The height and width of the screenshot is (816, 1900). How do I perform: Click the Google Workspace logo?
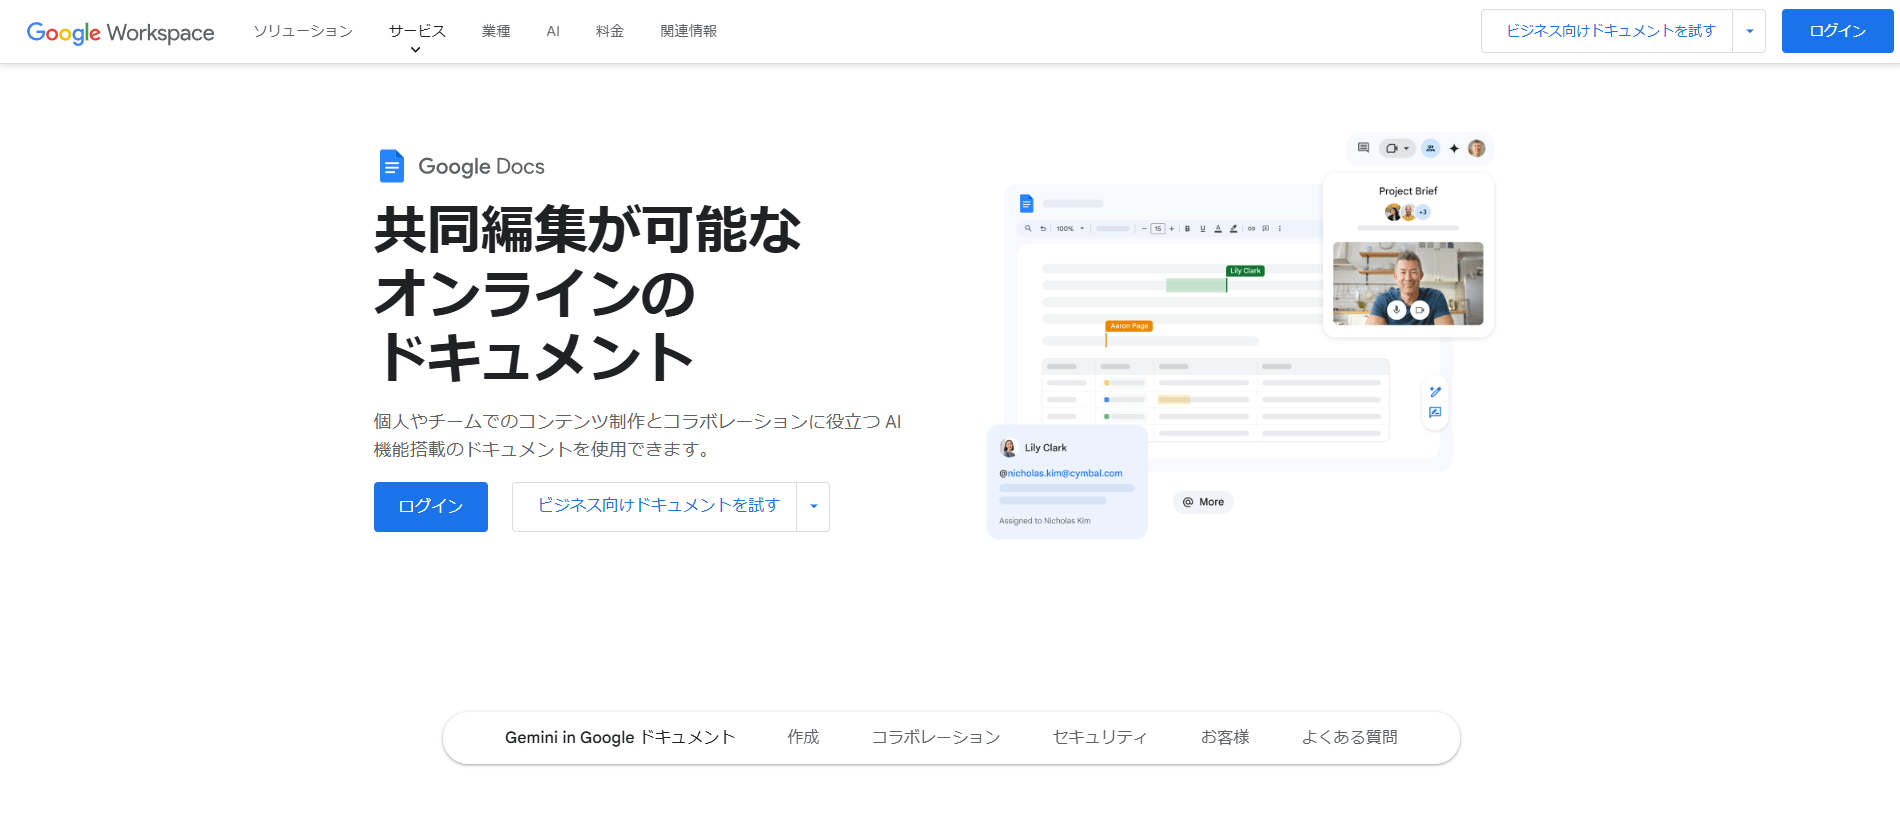tap(120, 32)
